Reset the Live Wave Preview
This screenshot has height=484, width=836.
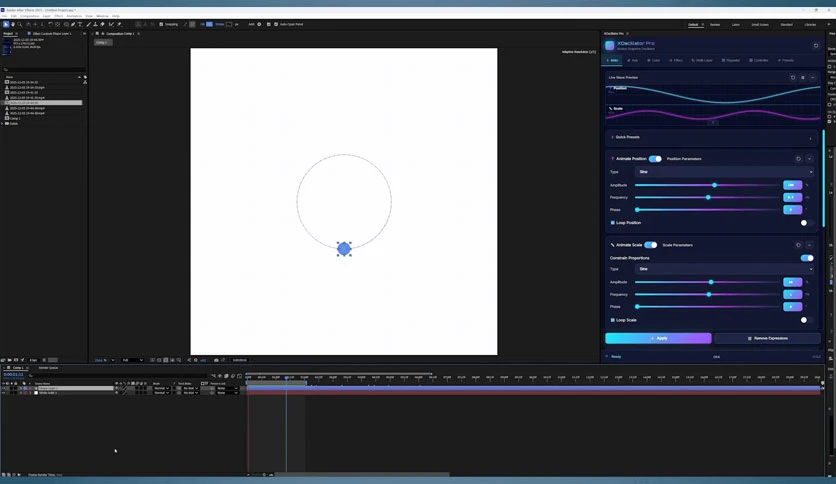pos(793,78)
